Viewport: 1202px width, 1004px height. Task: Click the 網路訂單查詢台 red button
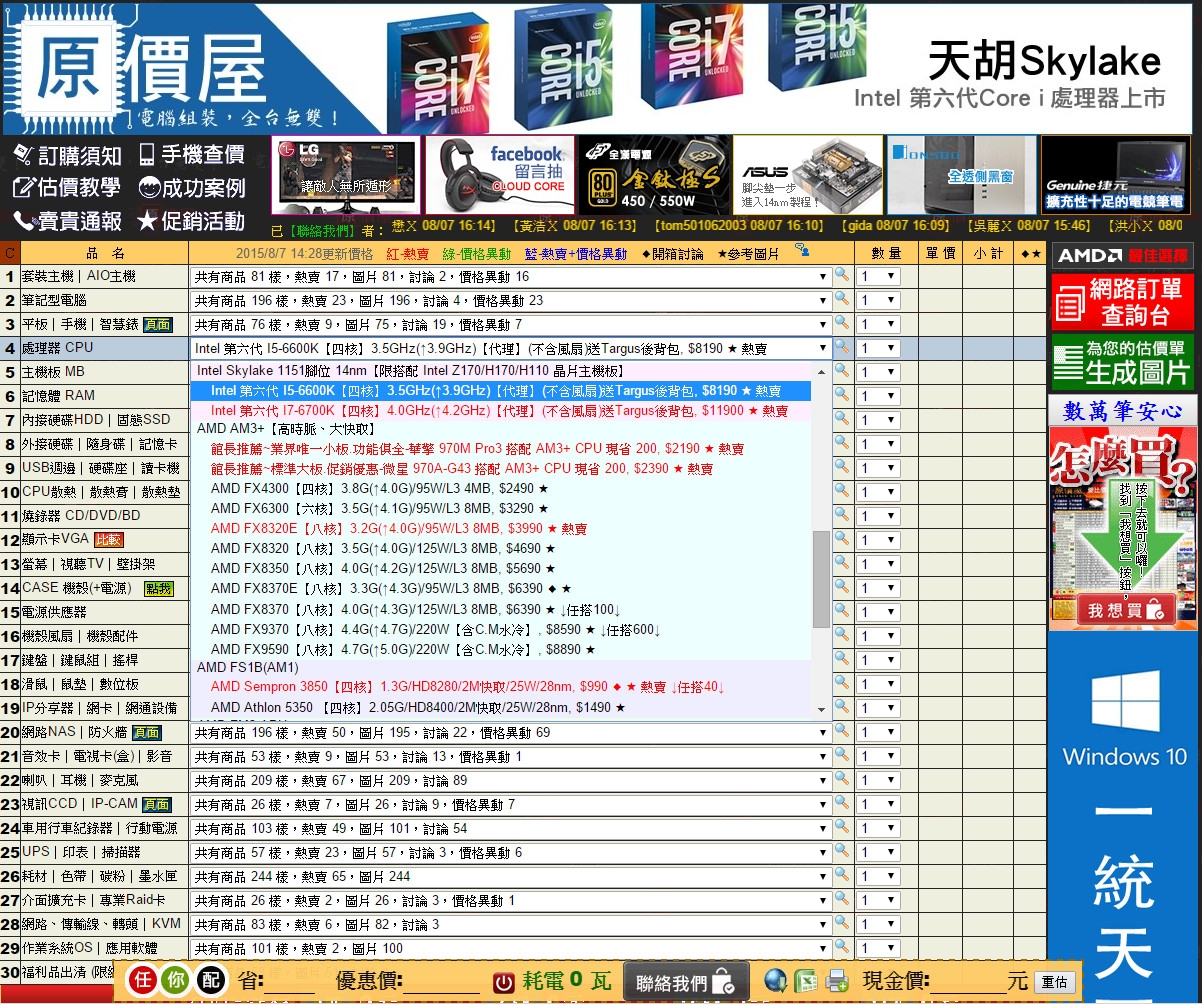[1122, 301]
